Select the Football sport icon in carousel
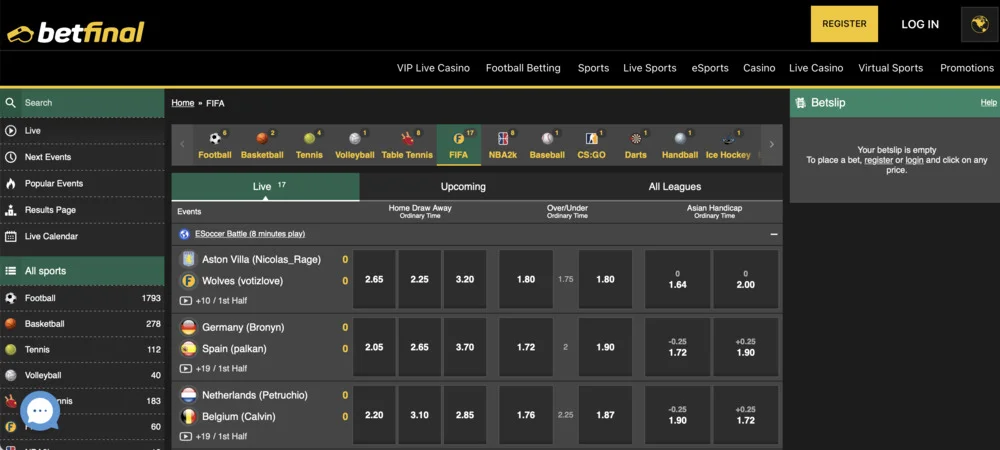The height and width of the screenshot is (450, 1000). click(215, 145)
